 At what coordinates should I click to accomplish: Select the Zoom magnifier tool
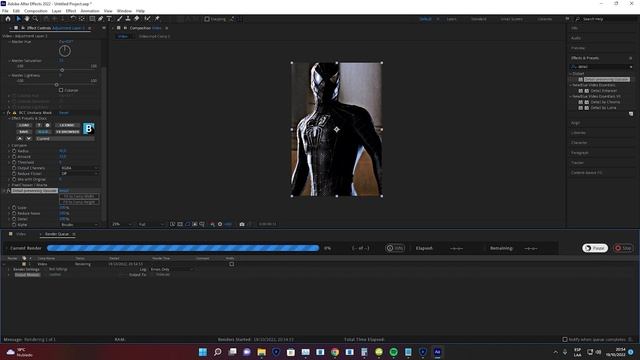[x=36, y=19]
